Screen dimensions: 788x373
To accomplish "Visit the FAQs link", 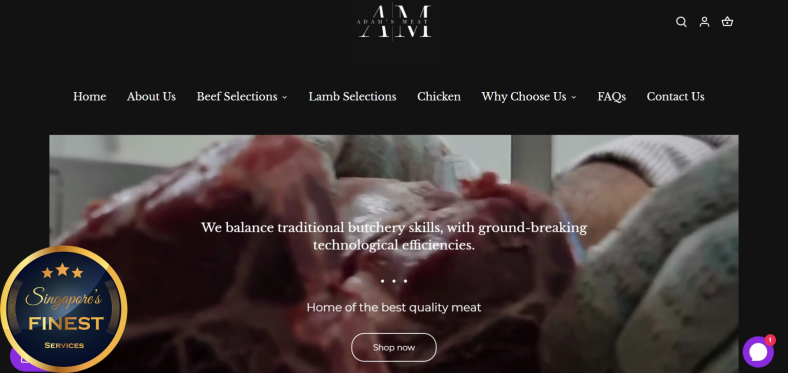I will pos(612,97).
